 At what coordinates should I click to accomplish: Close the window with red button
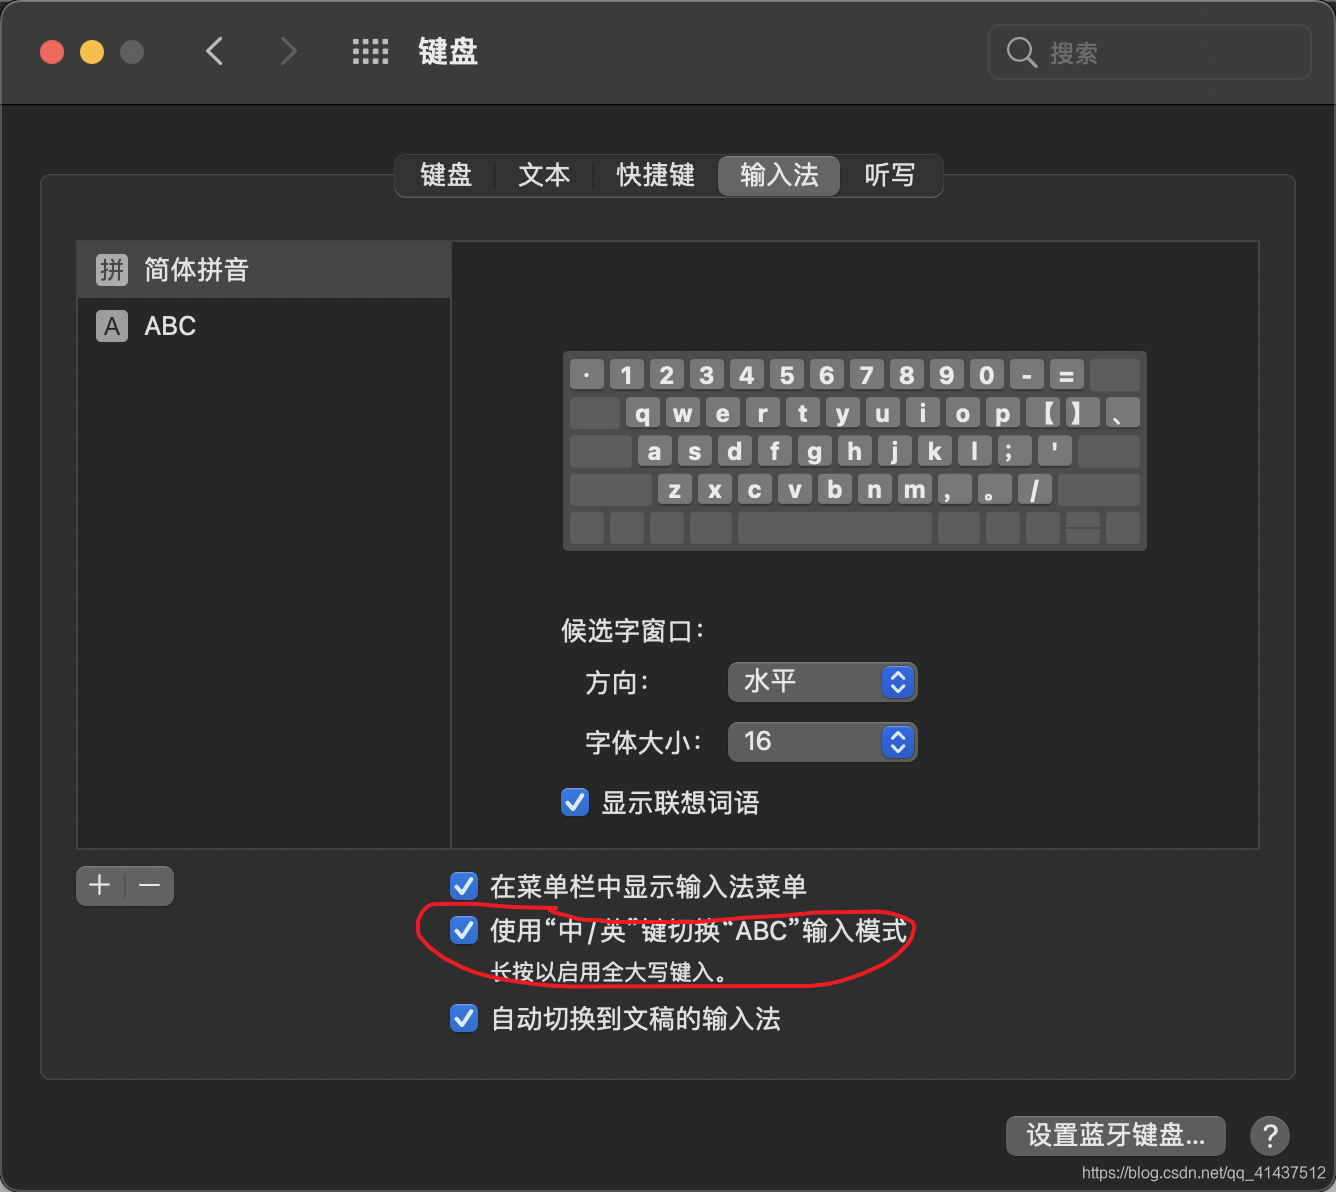coord(52,52)
